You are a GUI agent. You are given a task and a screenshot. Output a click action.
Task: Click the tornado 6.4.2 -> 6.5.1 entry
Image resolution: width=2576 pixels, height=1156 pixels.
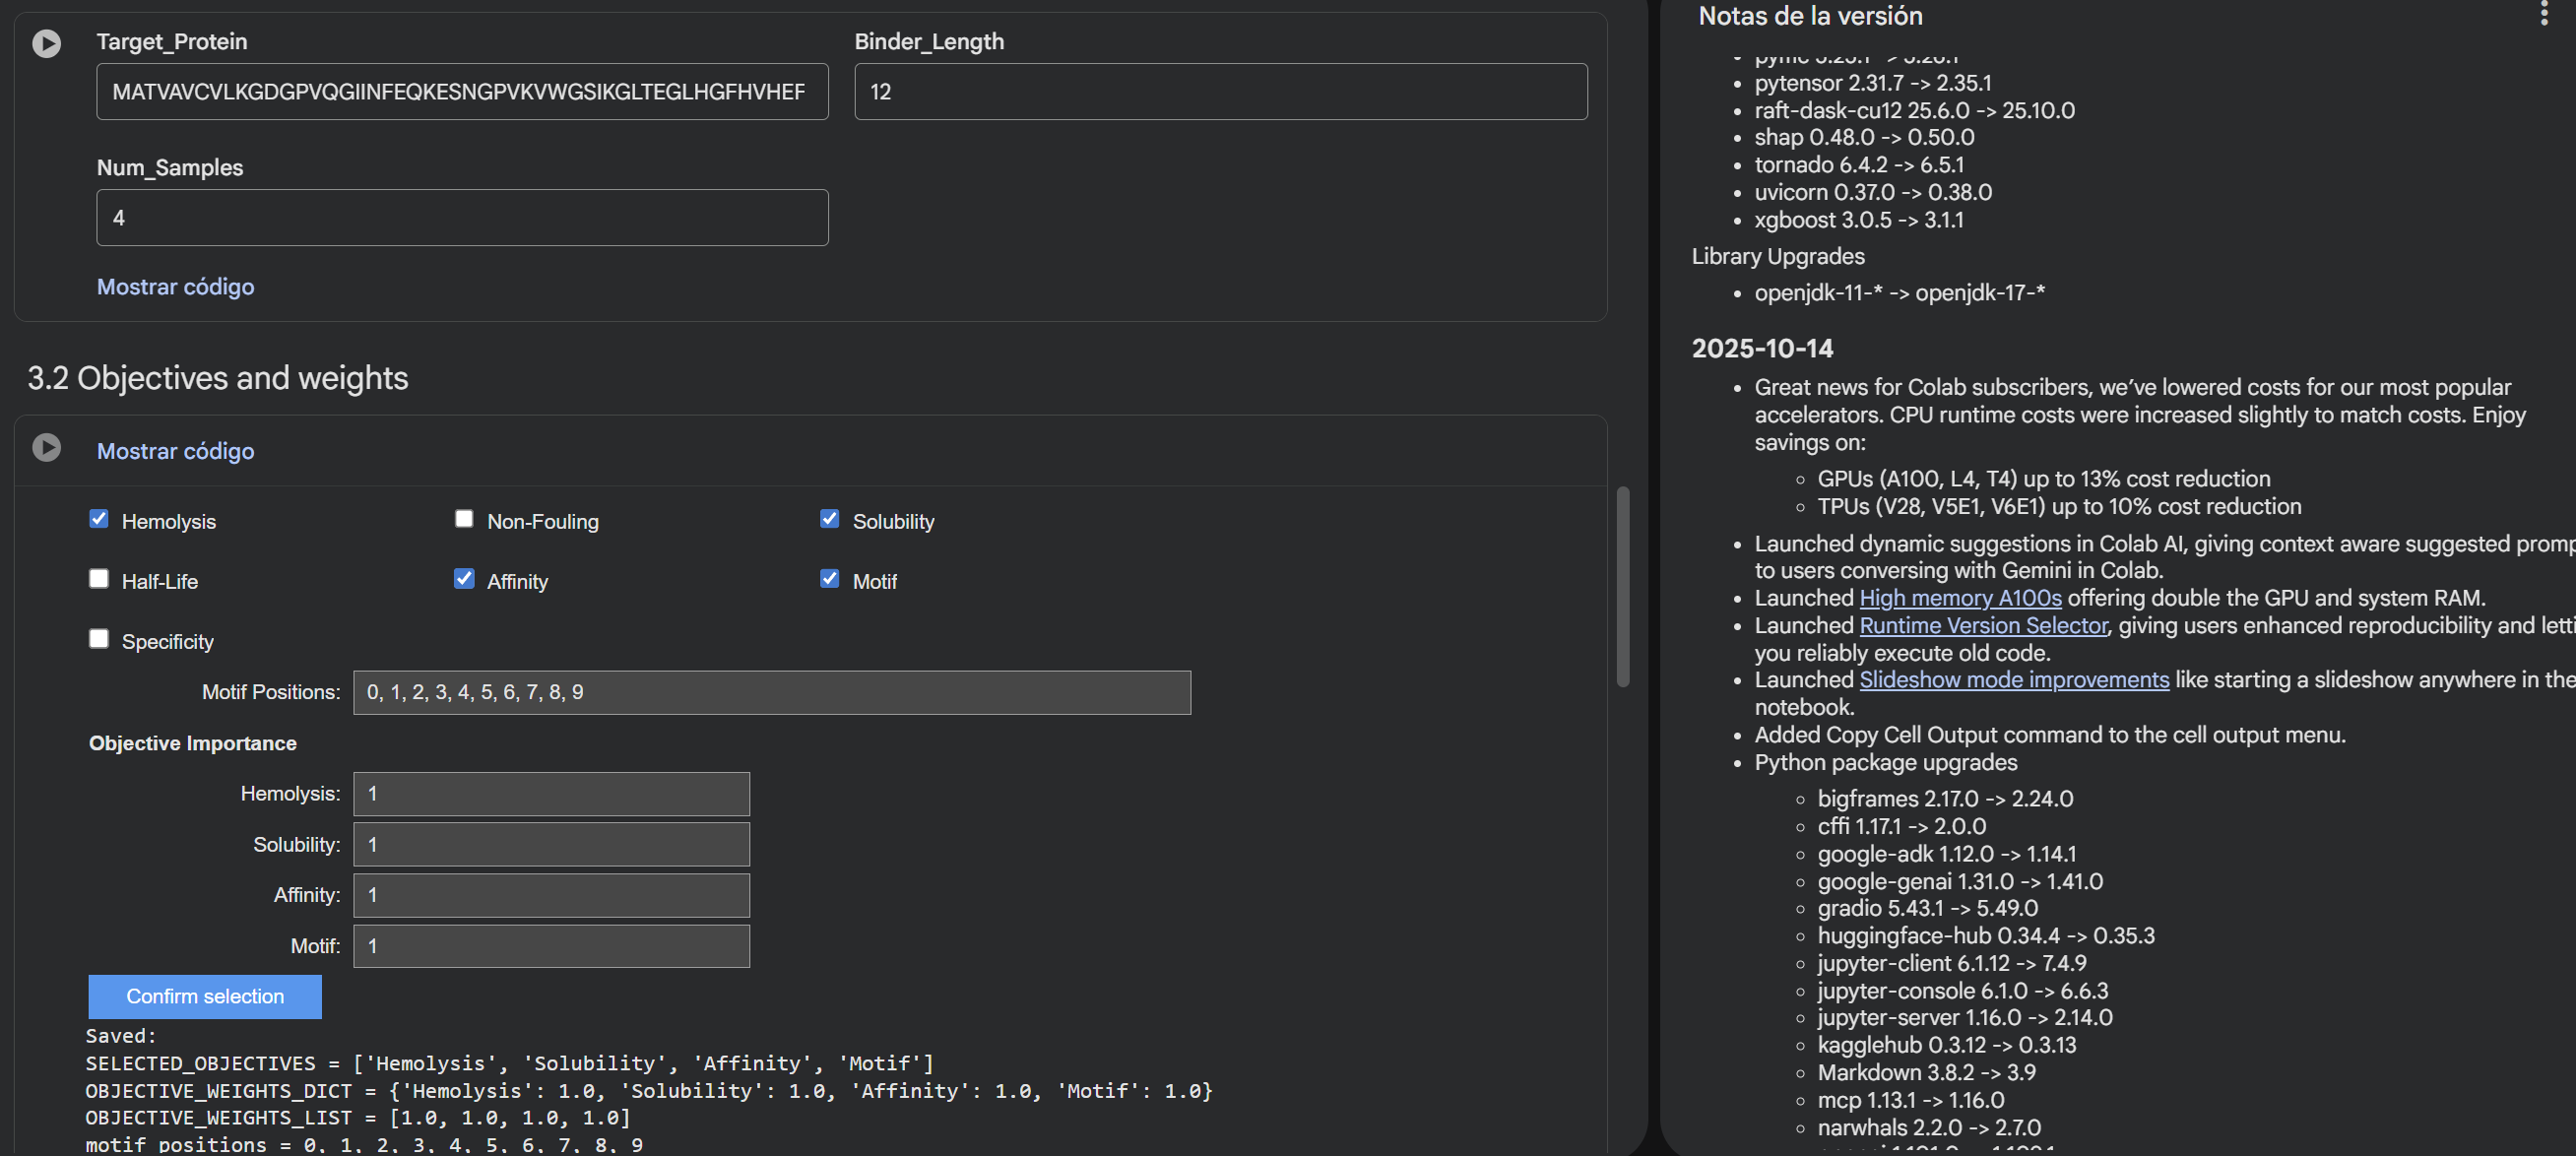coord(1859,165)
